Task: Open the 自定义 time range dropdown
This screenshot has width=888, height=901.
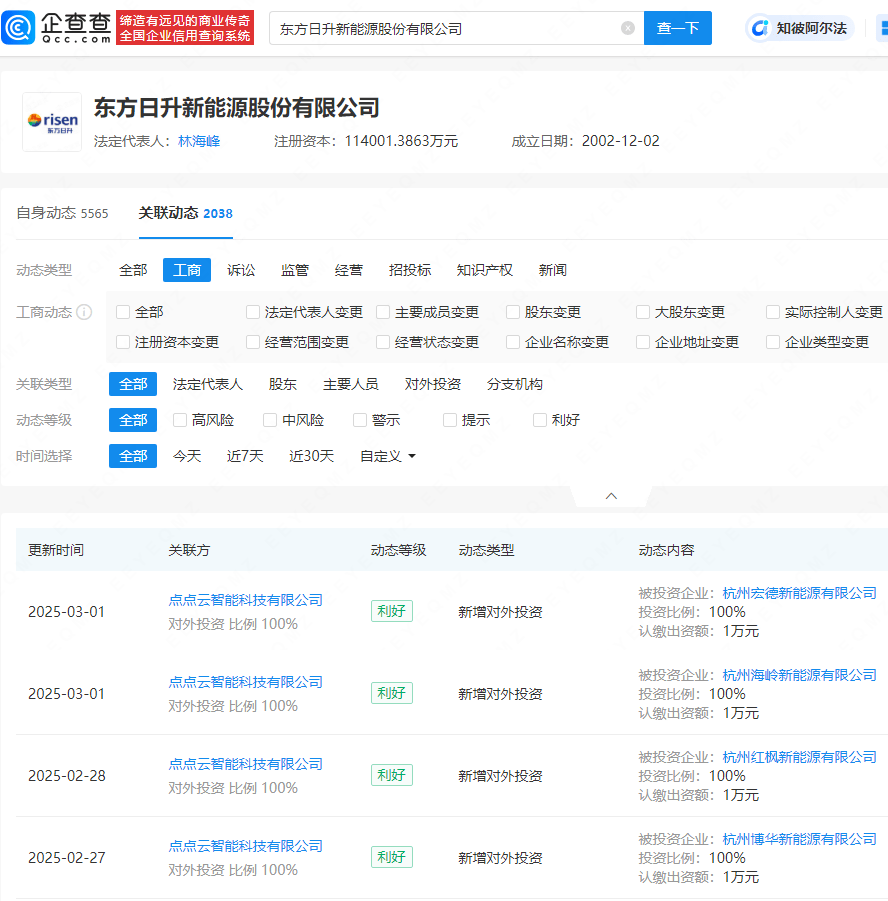Action: click(387, 456)
